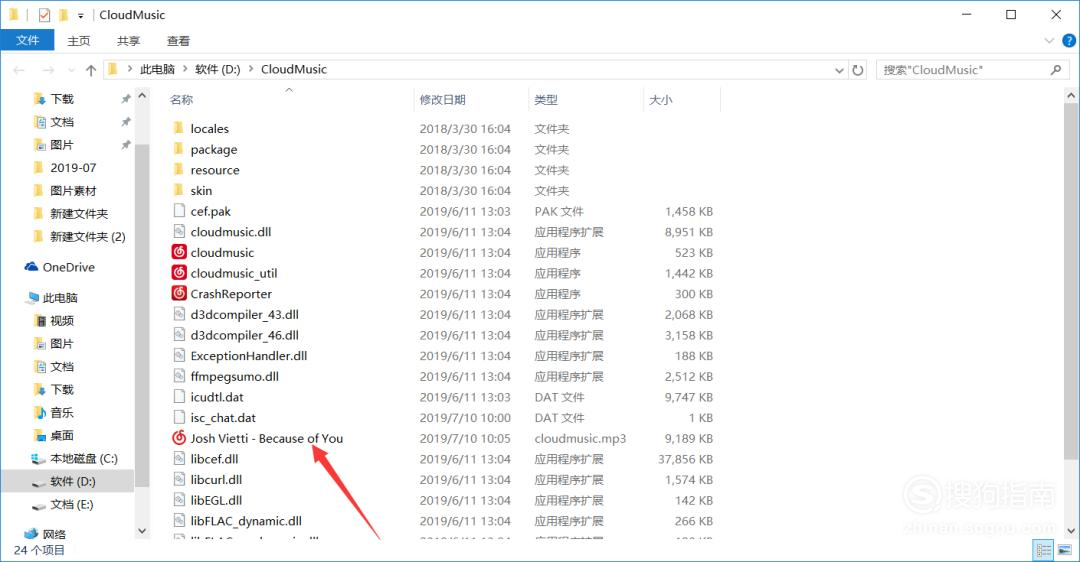The height and width of the screenshot is (562, 1080).
Task: Select the cloudmusic.dll file icon
Action: pos(179,231)
